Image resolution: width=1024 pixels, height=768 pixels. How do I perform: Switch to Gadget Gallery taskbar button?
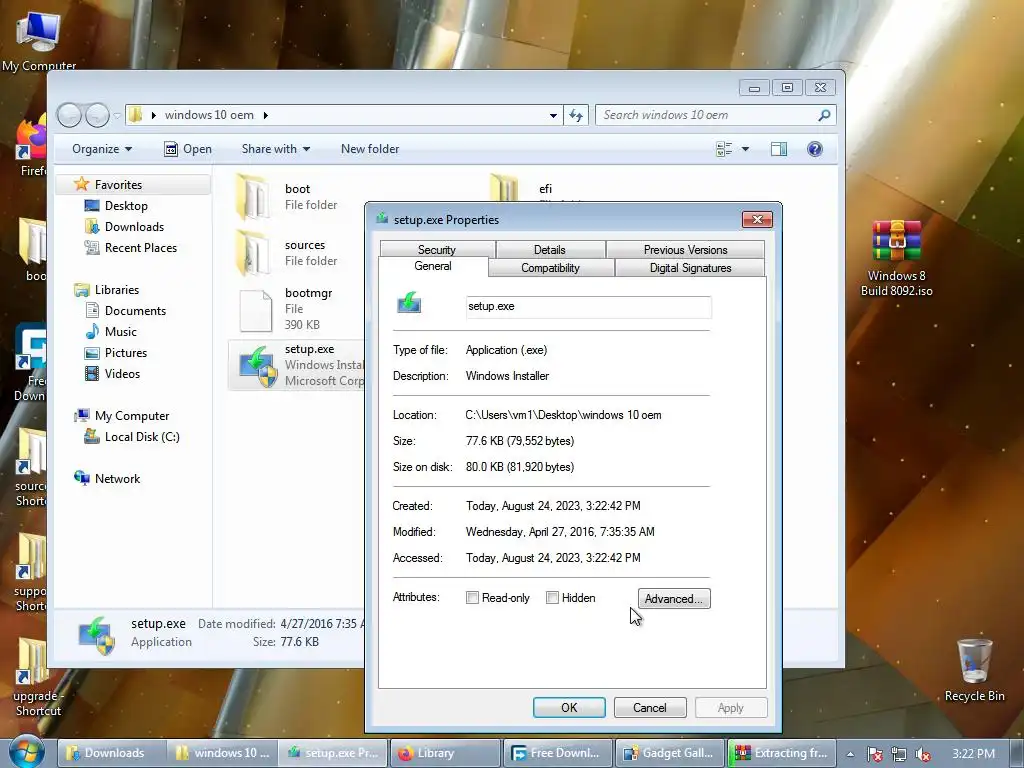[669, 753]
